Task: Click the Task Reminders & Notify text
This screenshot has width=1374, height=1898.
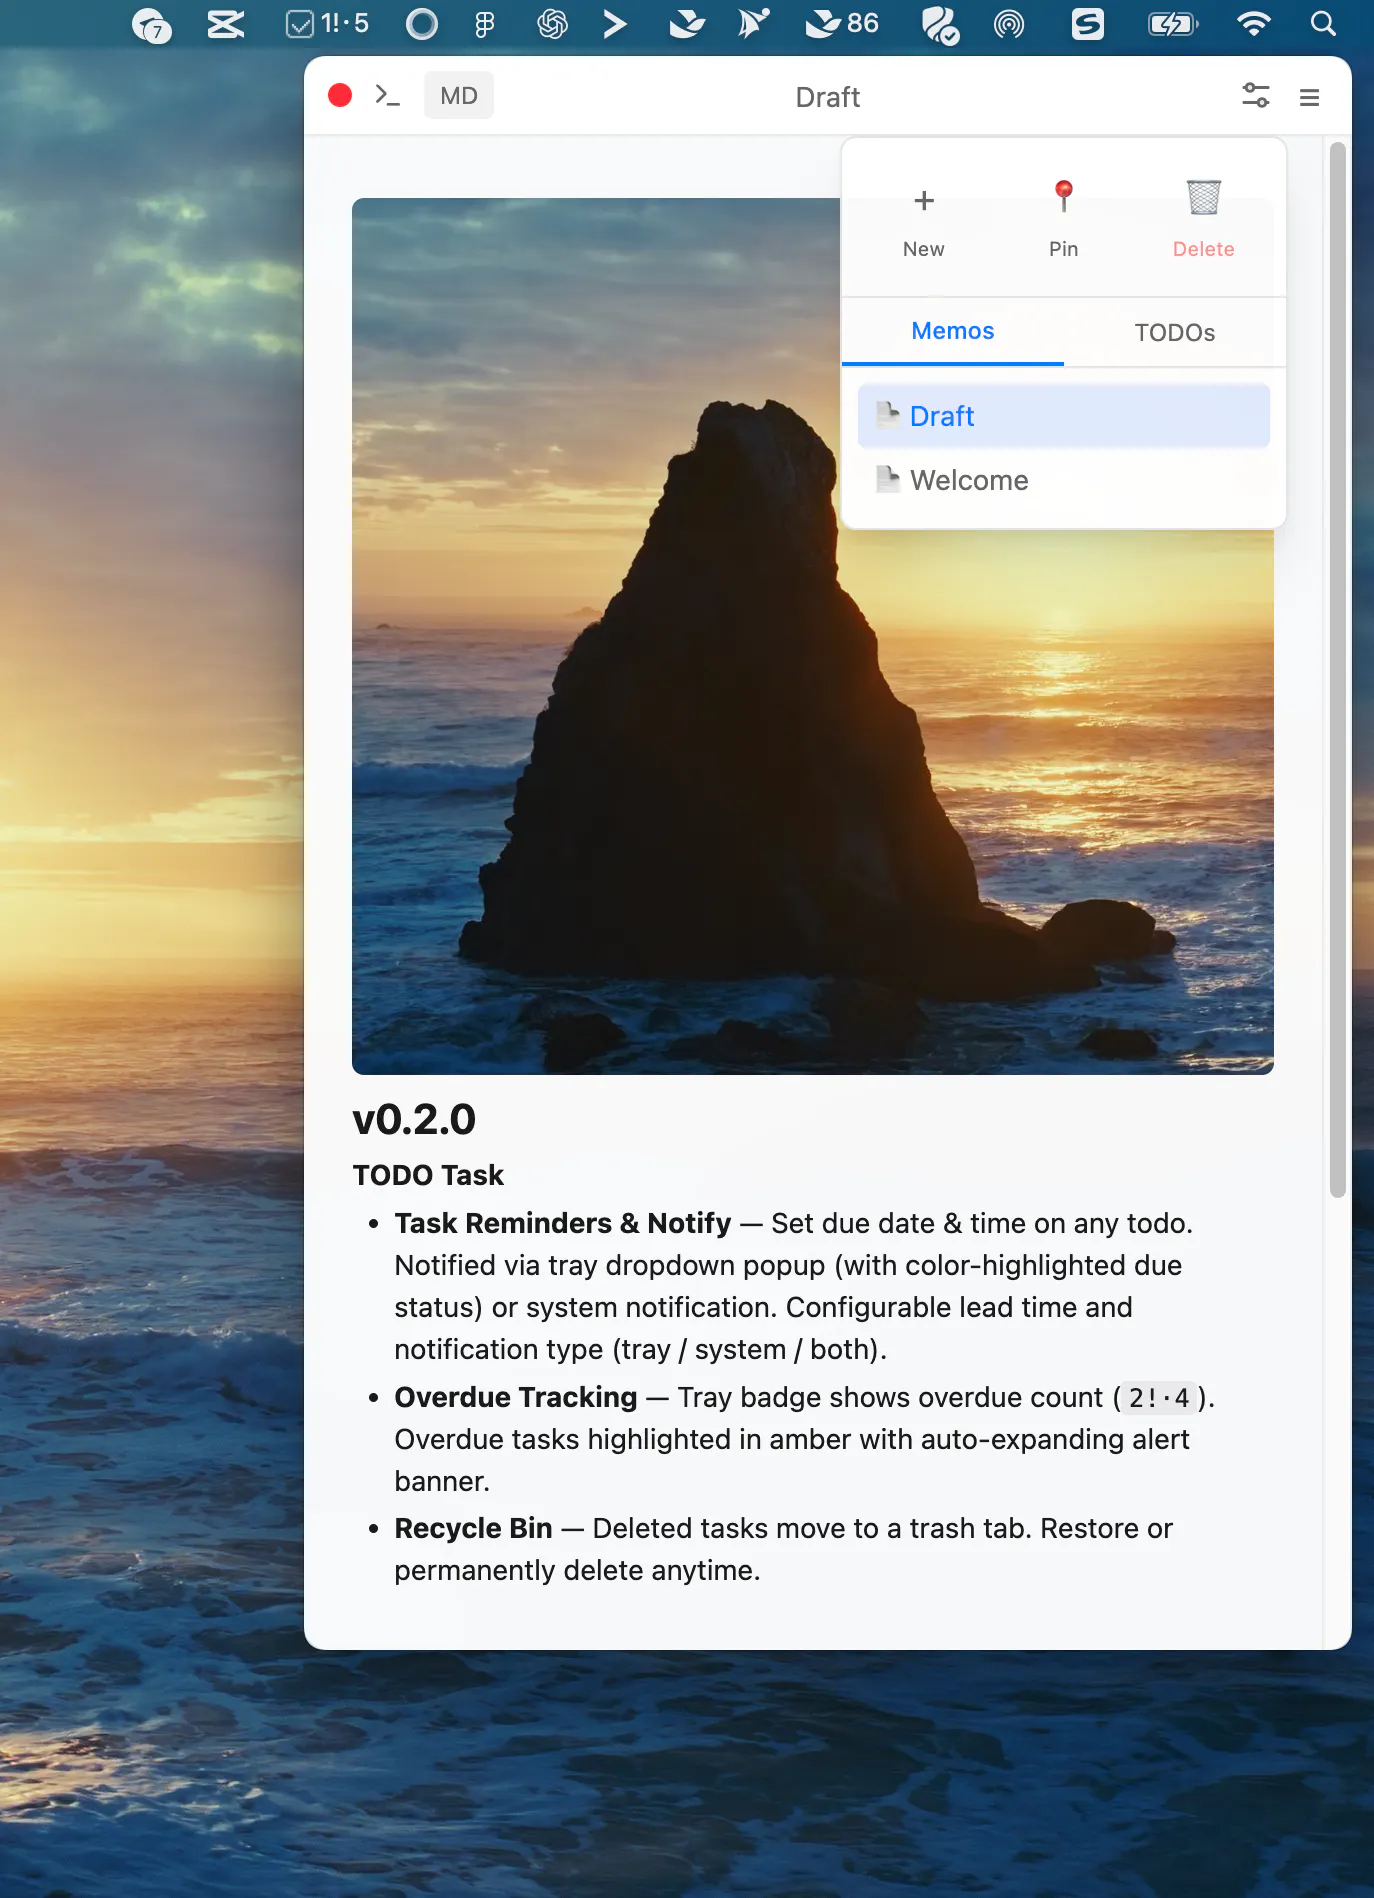Action: (x=563, y=1224)
